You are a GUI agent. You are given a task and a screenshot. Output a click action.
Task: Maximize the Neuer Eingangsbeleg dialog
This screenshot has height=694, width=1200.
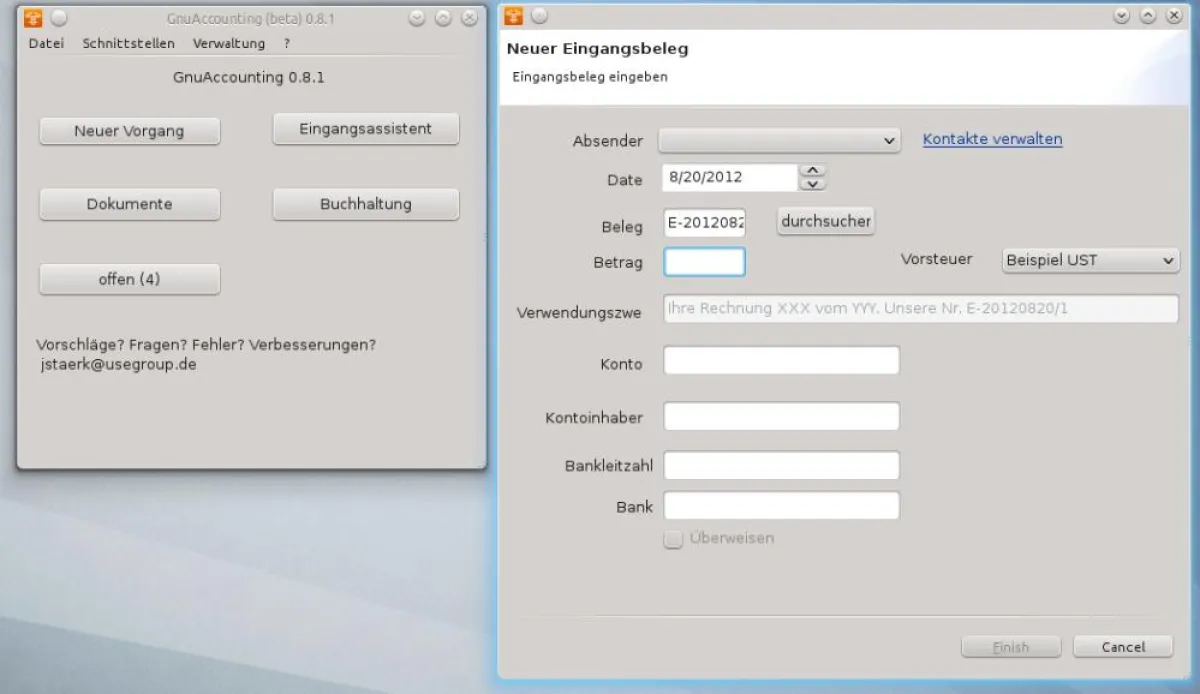click(x=1148, y=16)
